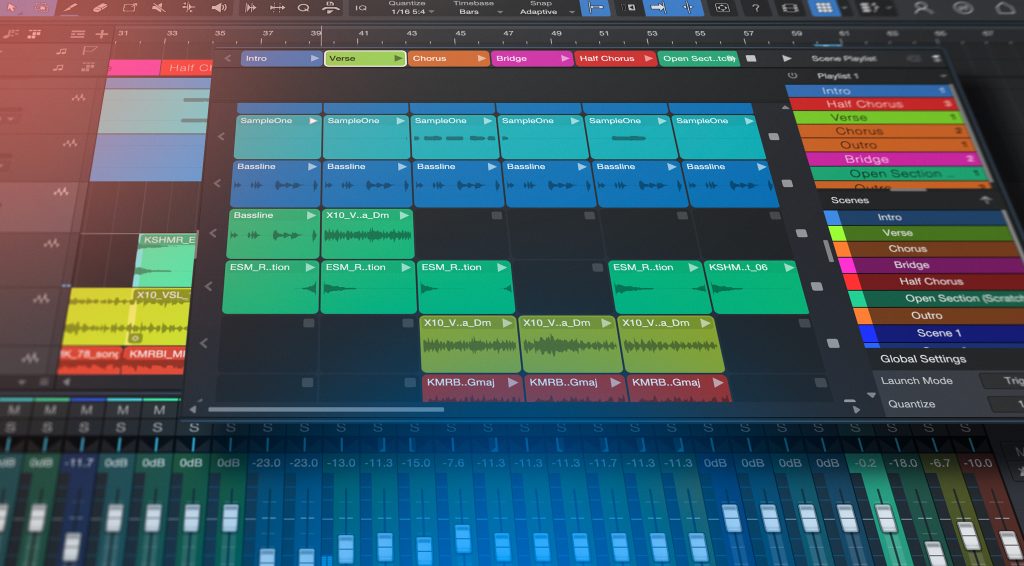
Task: Click the scene stop square after Open Section
Action: click(x=751, y=59)
